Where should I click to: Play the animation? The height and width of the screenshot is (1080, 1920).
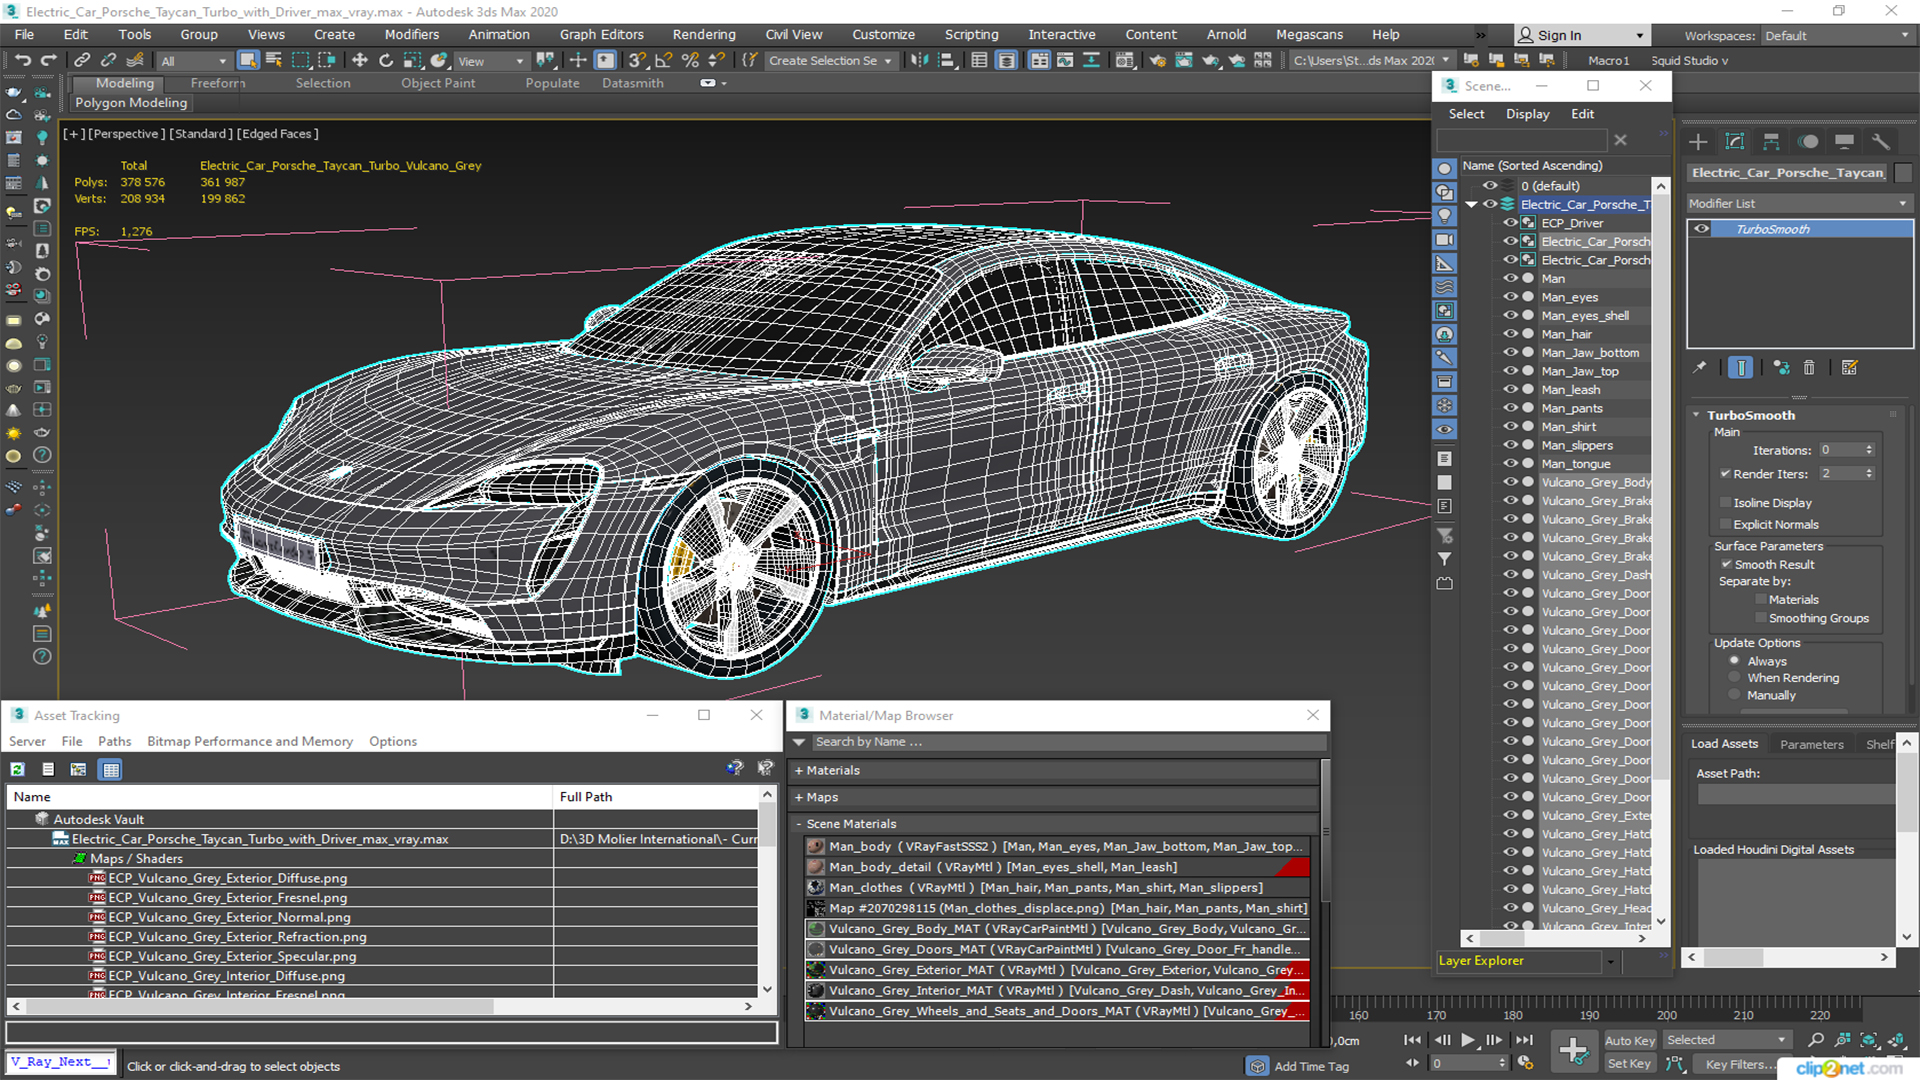(x=1467, y=1040)
